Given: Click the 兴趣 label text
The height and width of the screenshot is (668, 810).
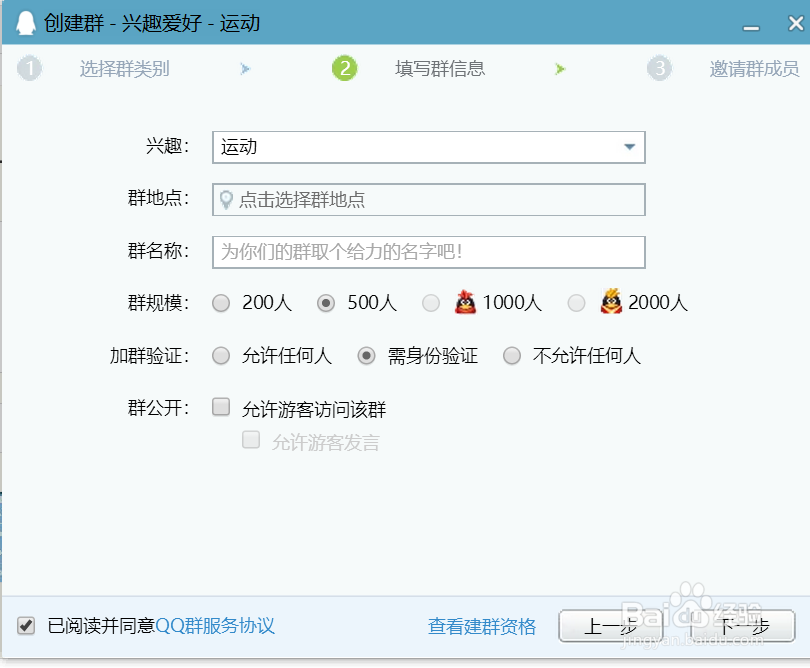Looking at the screenshot, I should point(167,146).
